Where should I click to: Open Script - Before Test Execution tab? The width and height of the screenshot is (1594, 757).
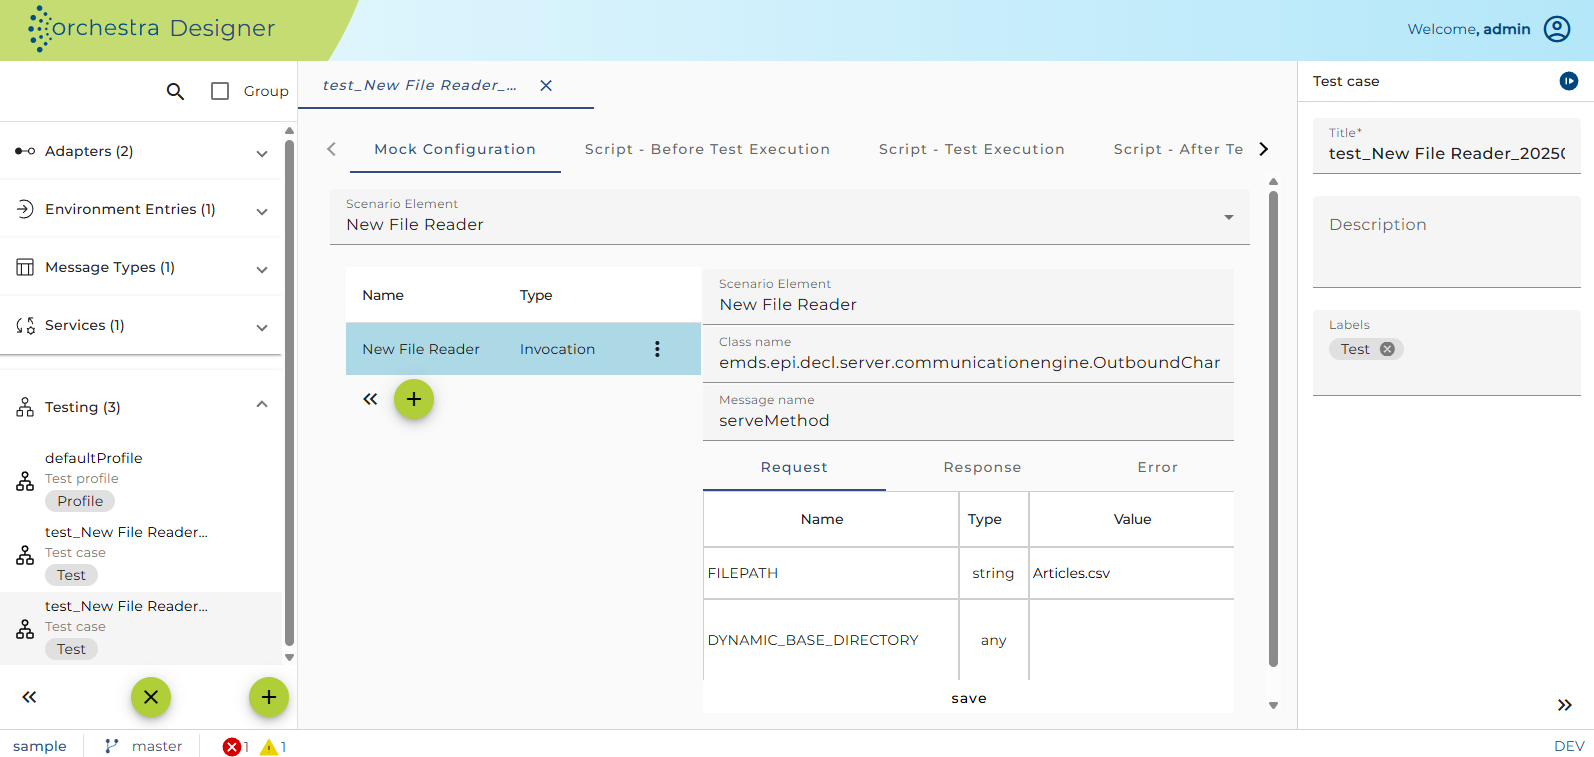[707, 149]
